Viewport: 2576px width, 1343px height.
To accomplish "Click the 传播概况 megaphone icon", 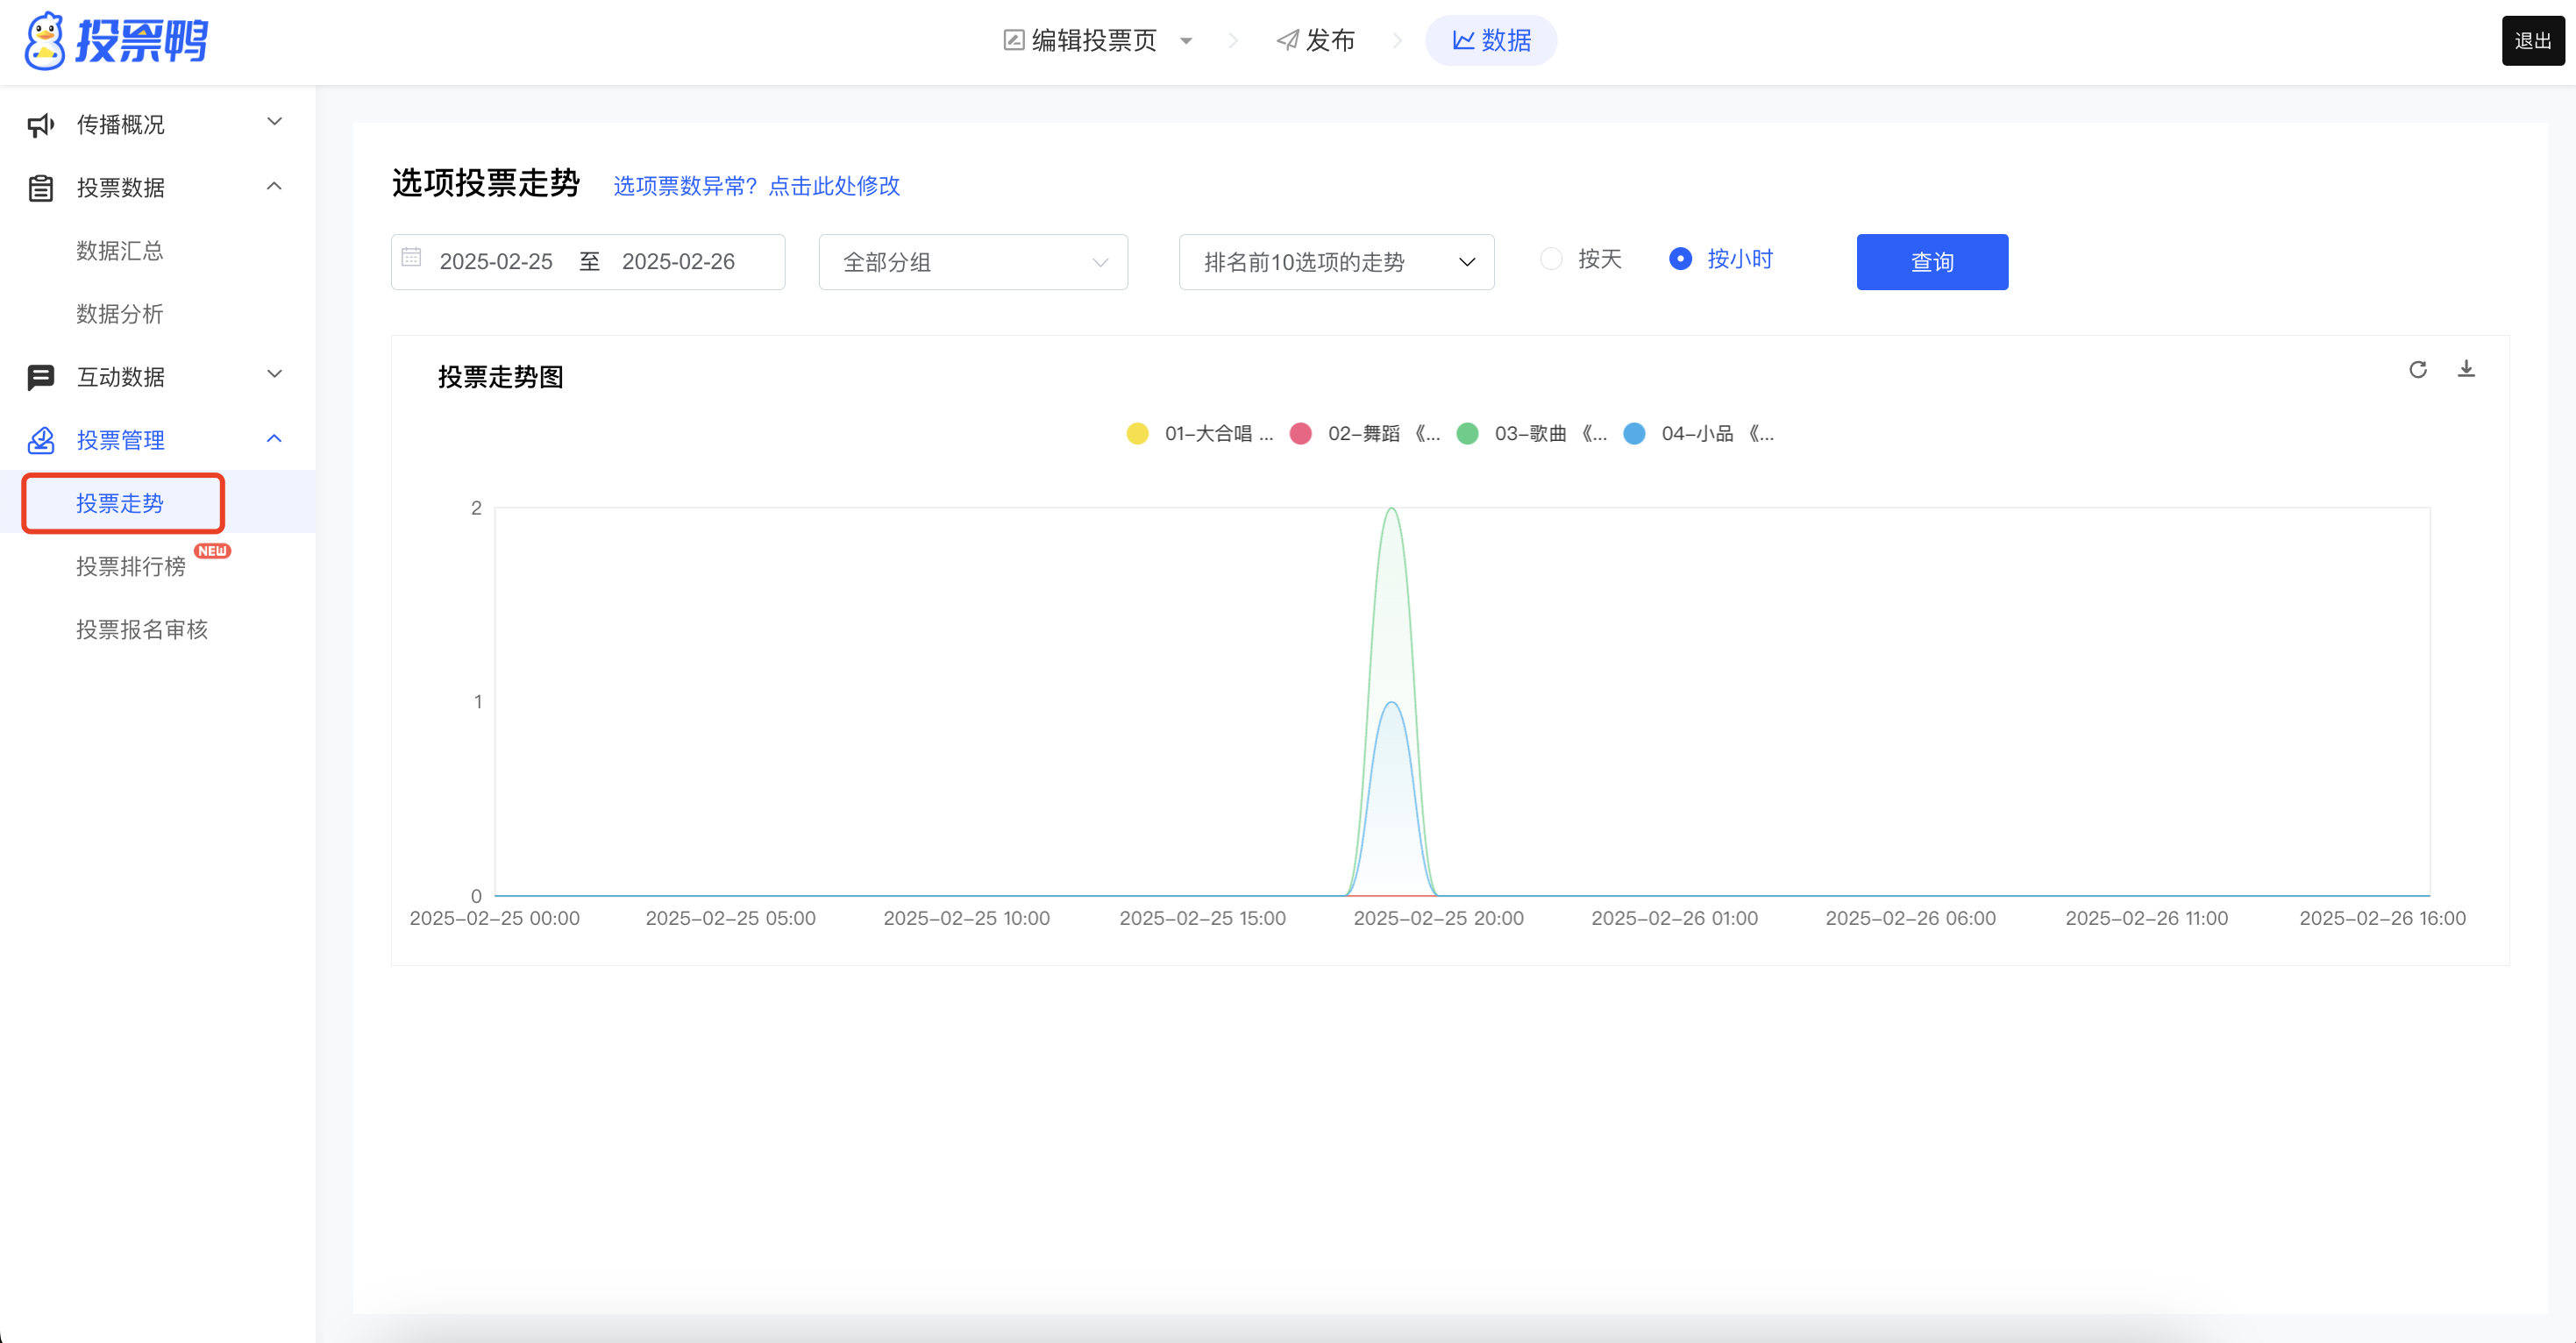I will pos(41,125).
